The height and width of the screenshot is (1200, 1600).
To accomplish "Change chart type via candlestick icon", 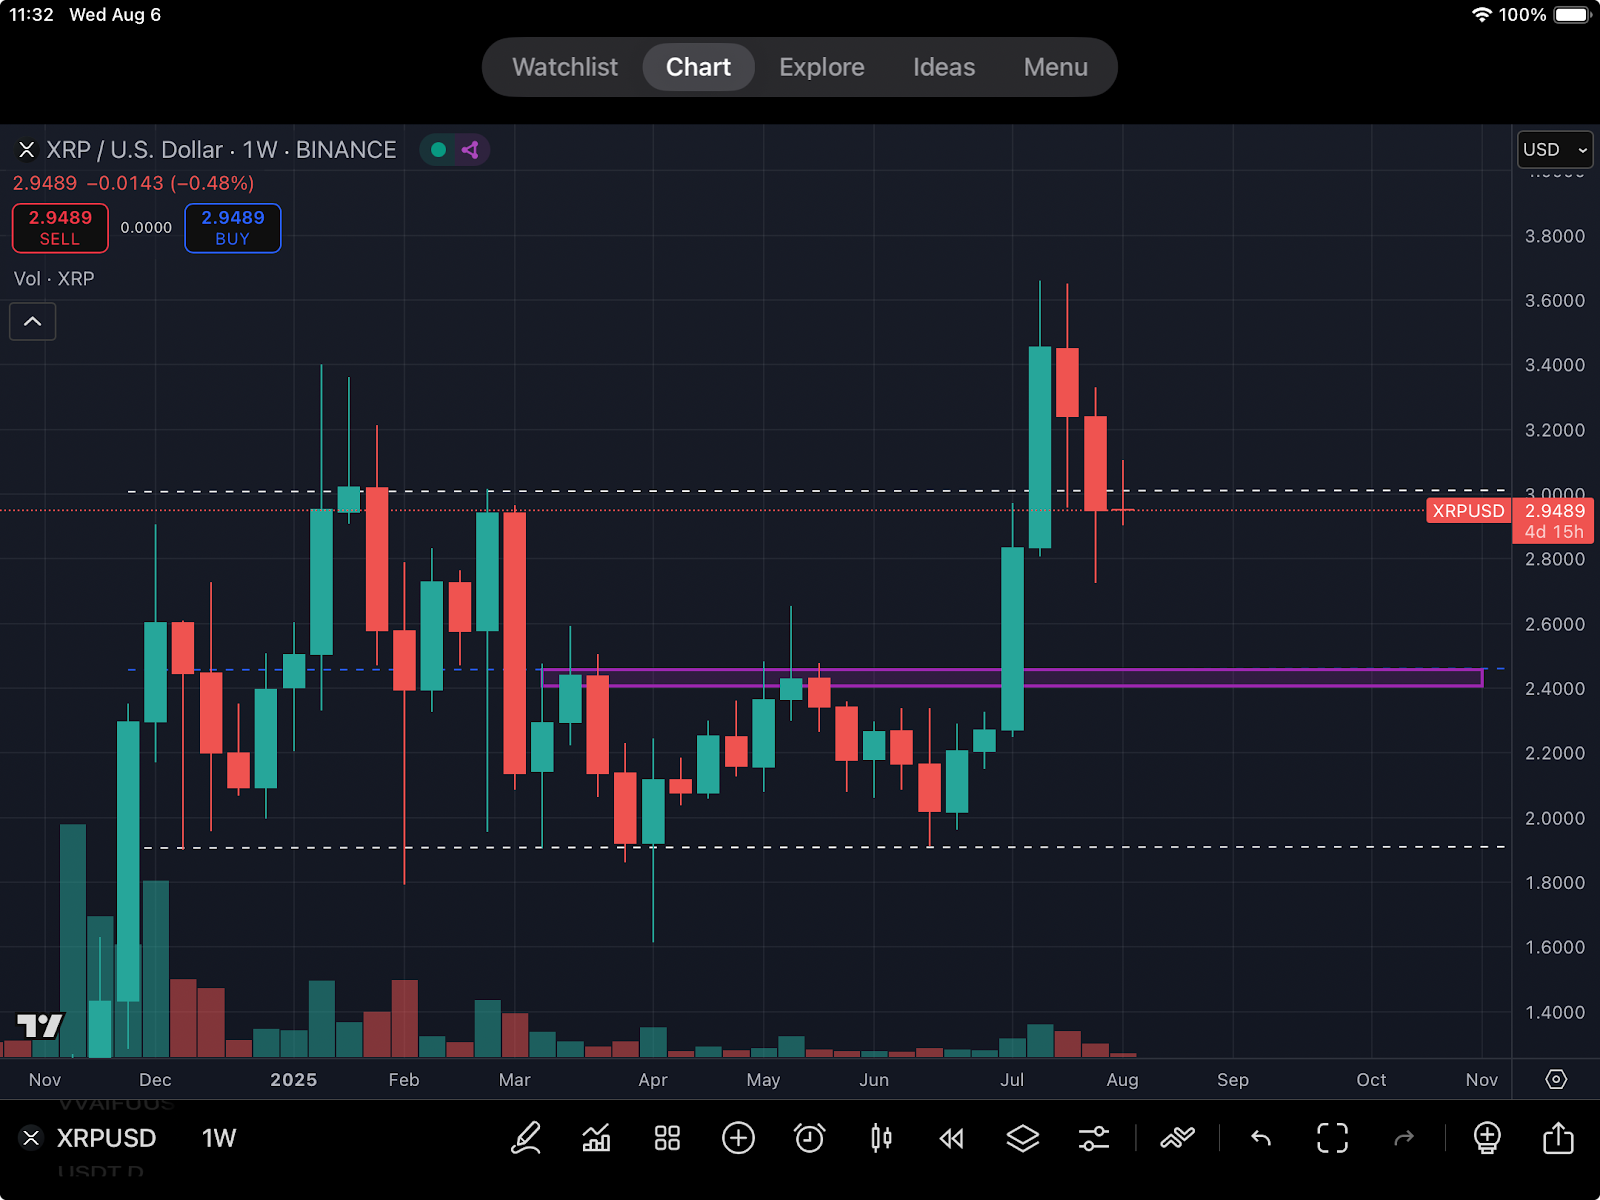I will (x=881, y=1138).
